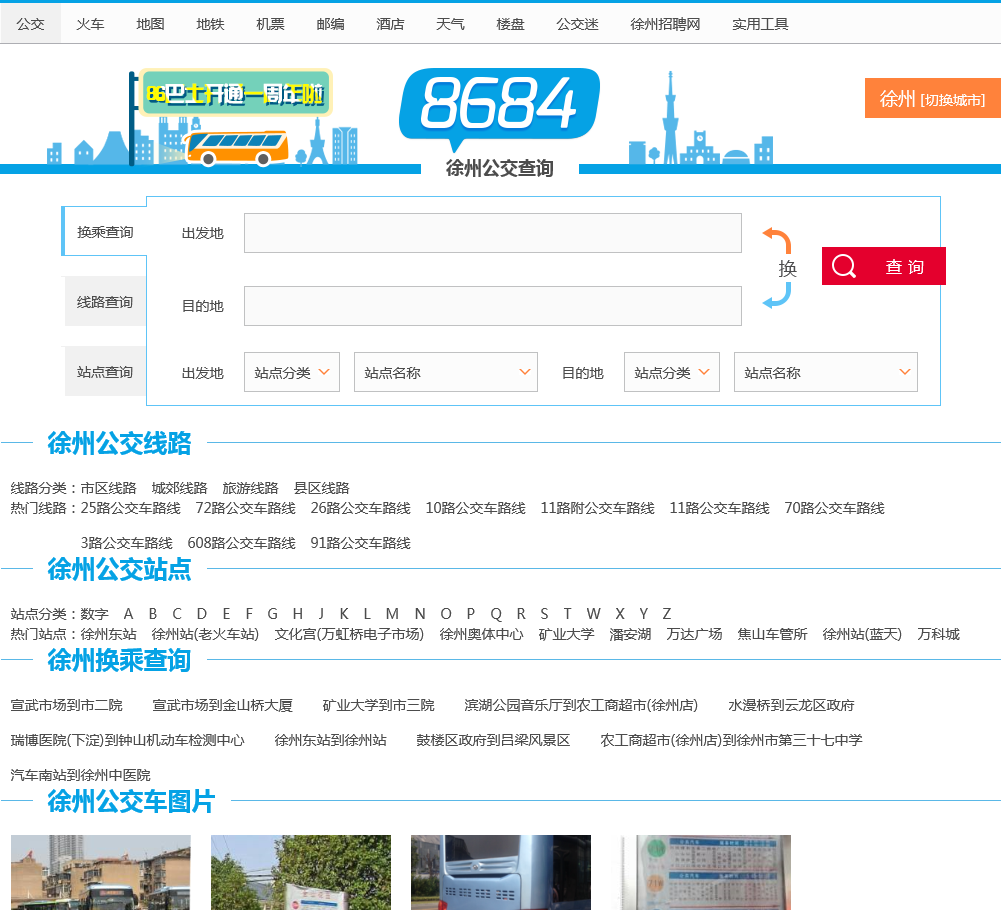Open the 县区线路 category link

tap(321, 489)
